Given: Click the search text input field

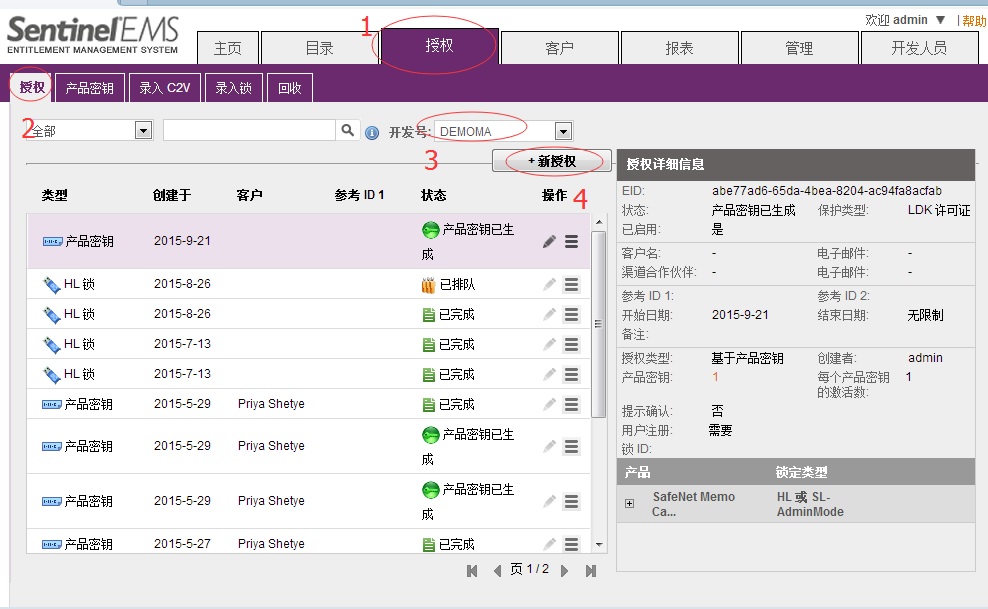Looking at the screenshot, I should click(x=249, y=131).
